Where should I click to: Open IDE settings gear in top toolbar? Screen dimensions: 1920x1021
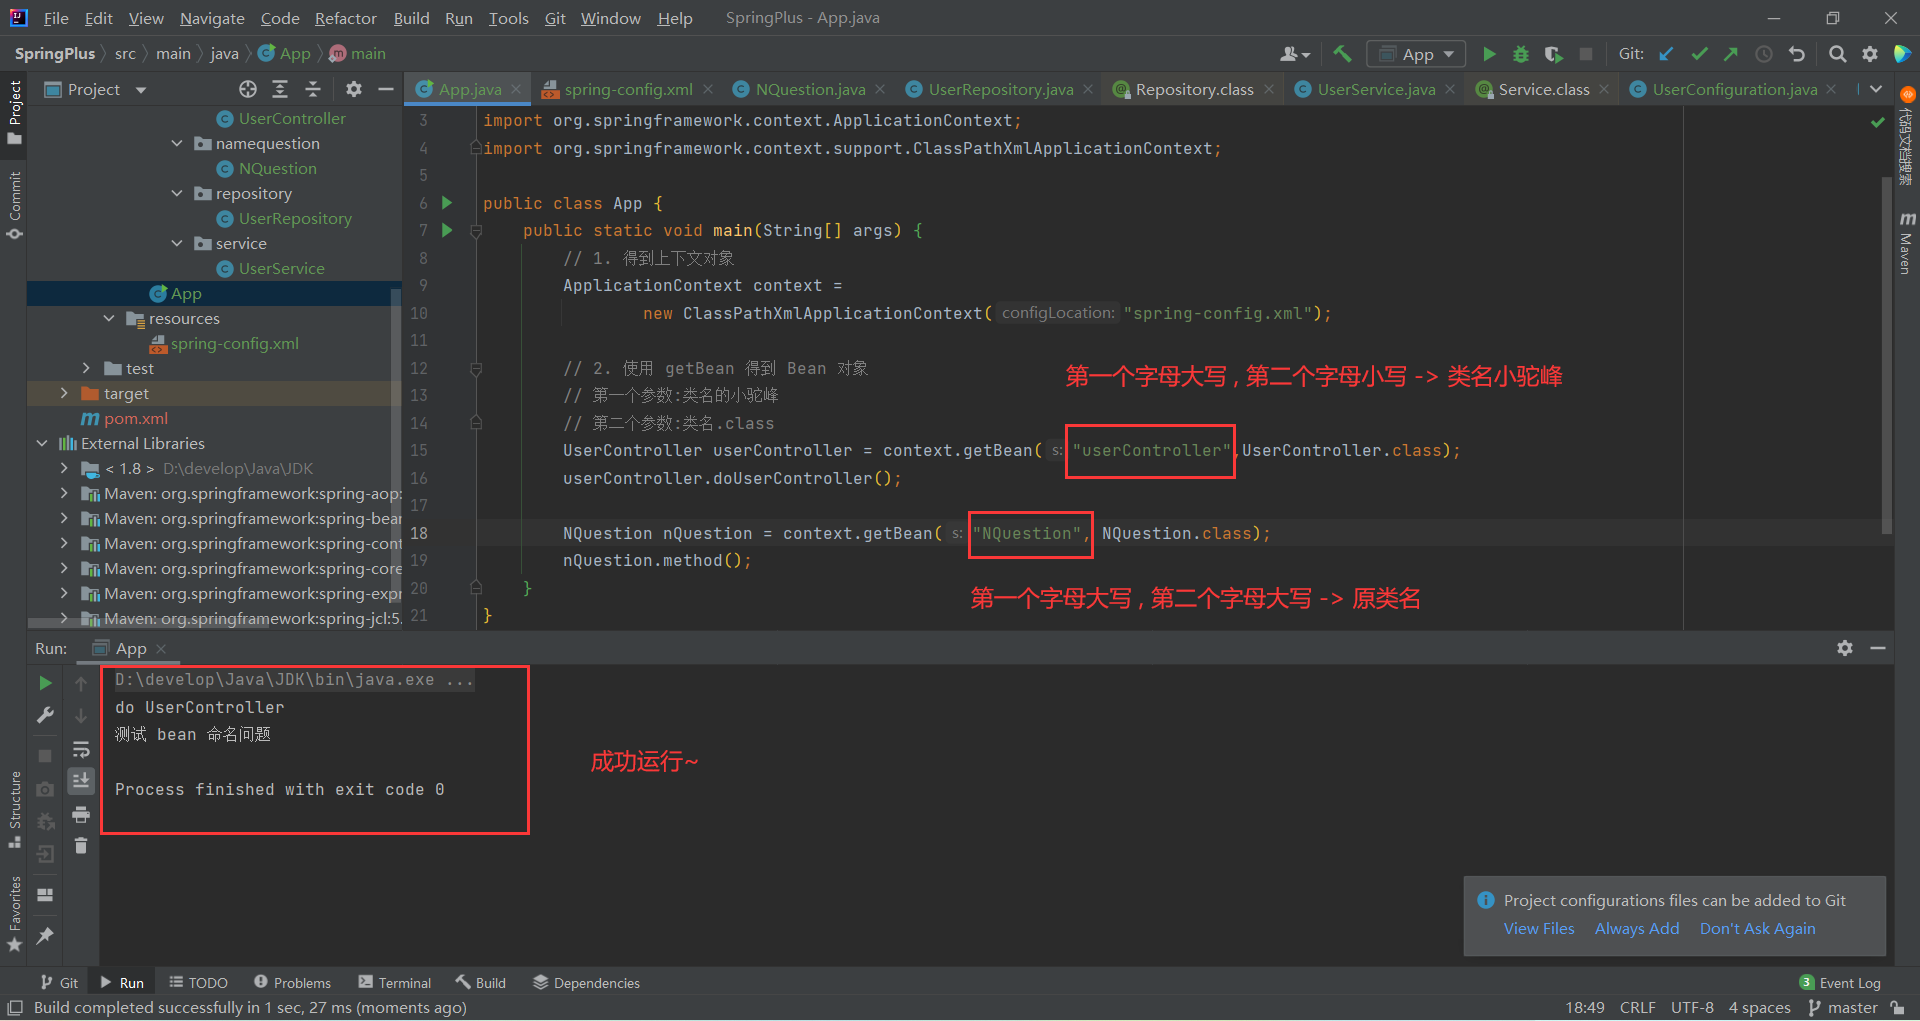[x=1870, y=54]
